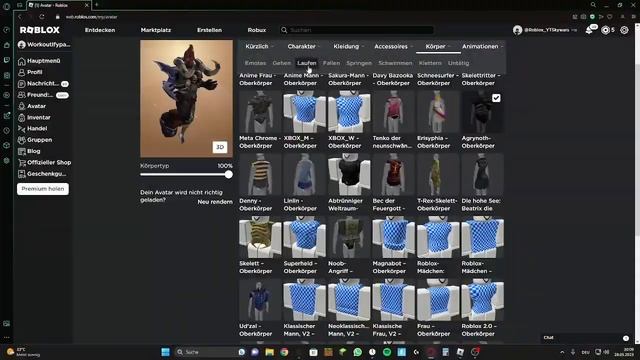Select the Skelett Oberkörper thumbnail
The image size is (640, 360).
coord(260,238)
